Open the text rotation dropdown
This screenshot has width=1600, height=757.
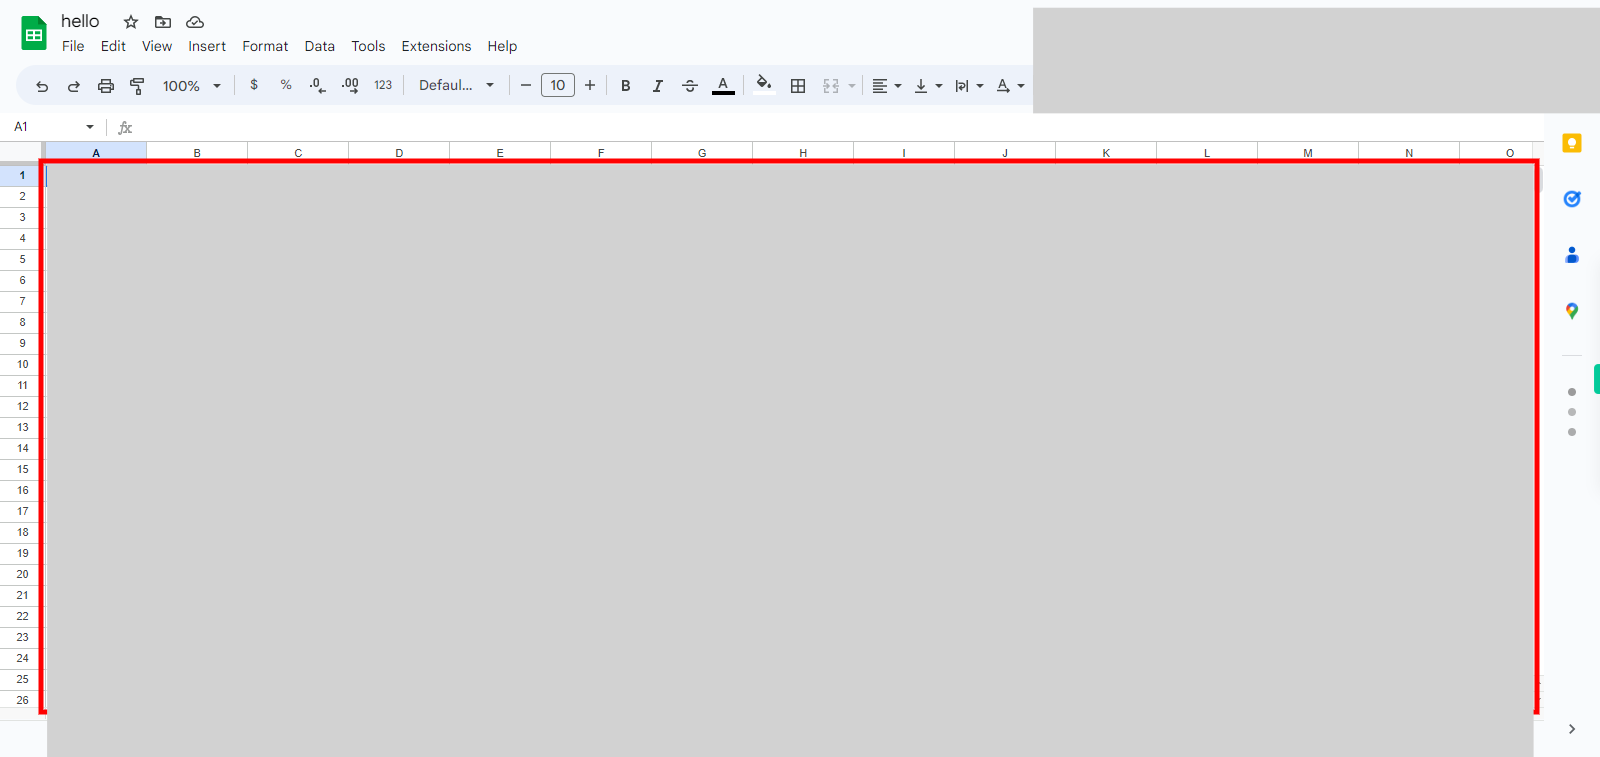click(x=1010, y=86)
